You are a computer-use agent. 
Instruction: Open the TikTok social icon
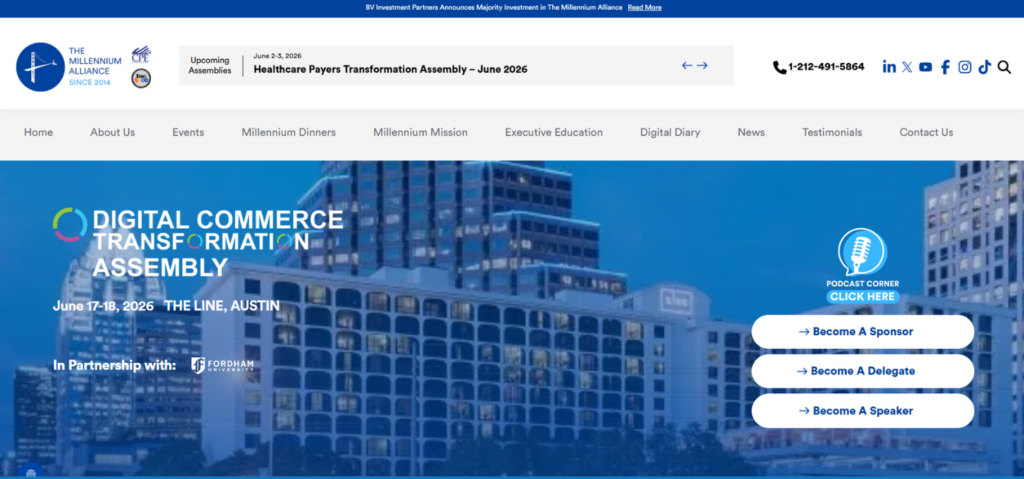point(984,67)
